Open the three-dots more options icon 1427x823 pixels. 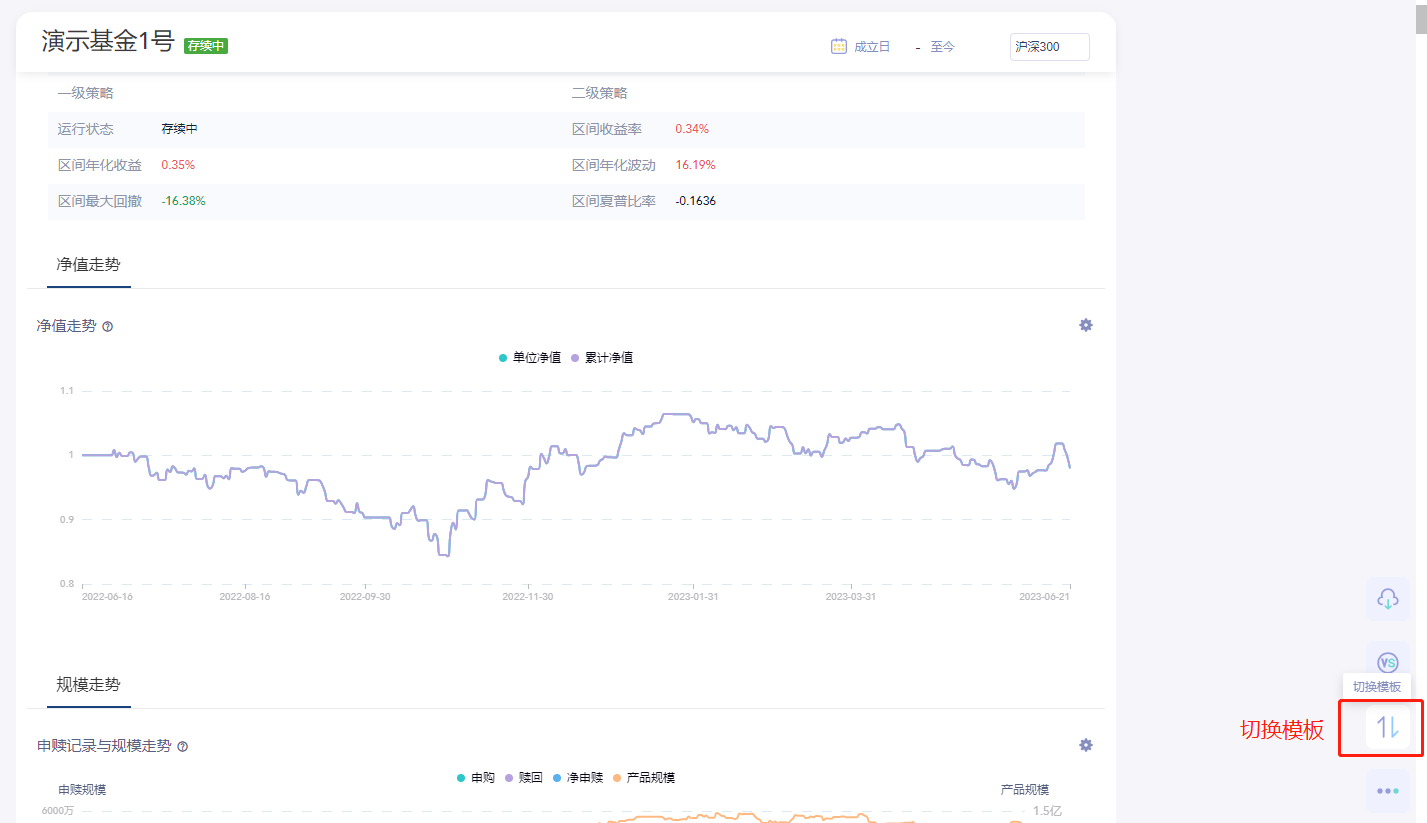(x=1387, y=790)
